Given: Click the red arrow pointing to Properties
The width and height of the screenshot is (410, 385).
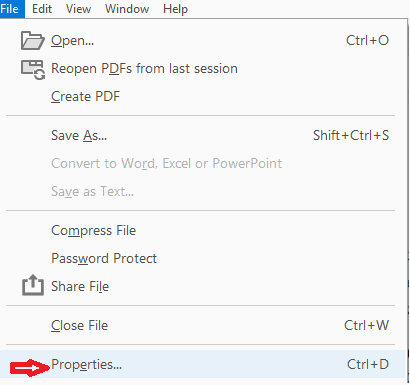Looking at the screenshot, I should 30,368.
